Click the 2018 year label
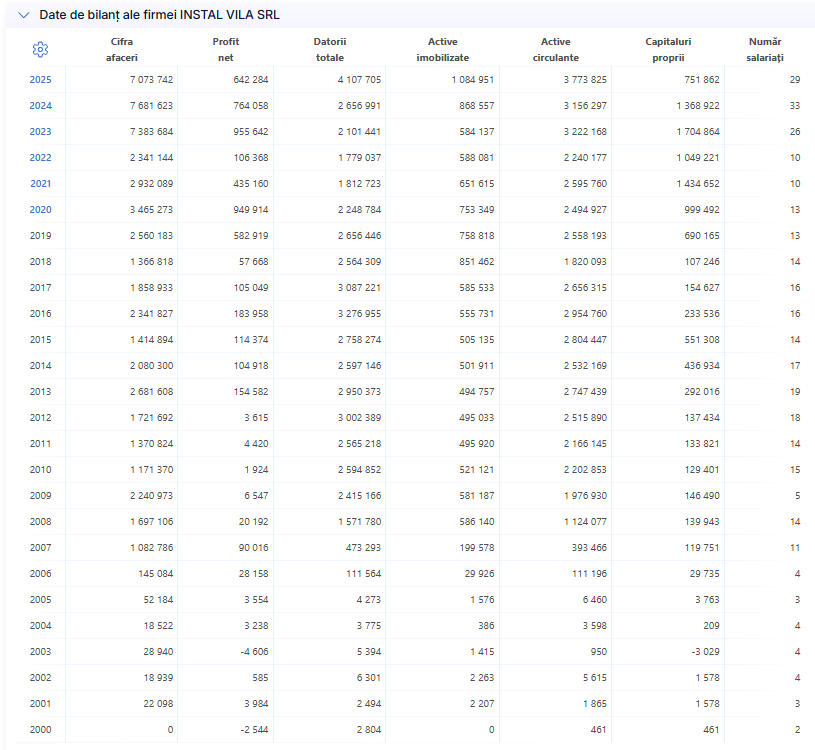Screen dimensions: 815x750 41,261
